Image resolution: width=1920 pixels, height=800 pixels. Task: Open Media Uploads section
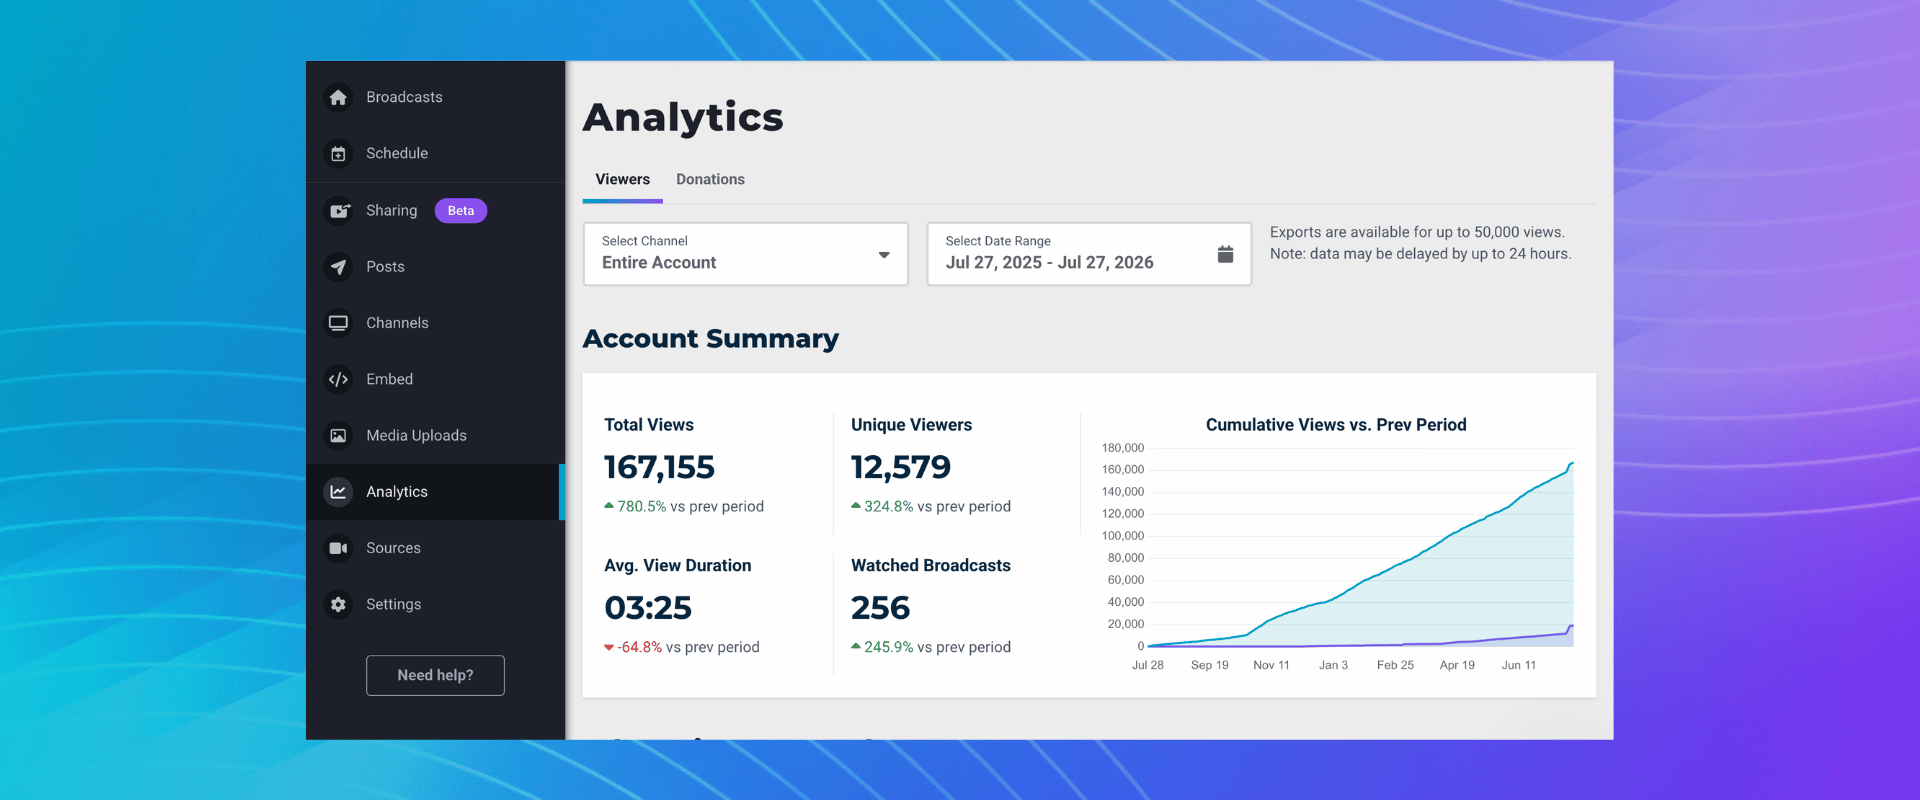435,436
